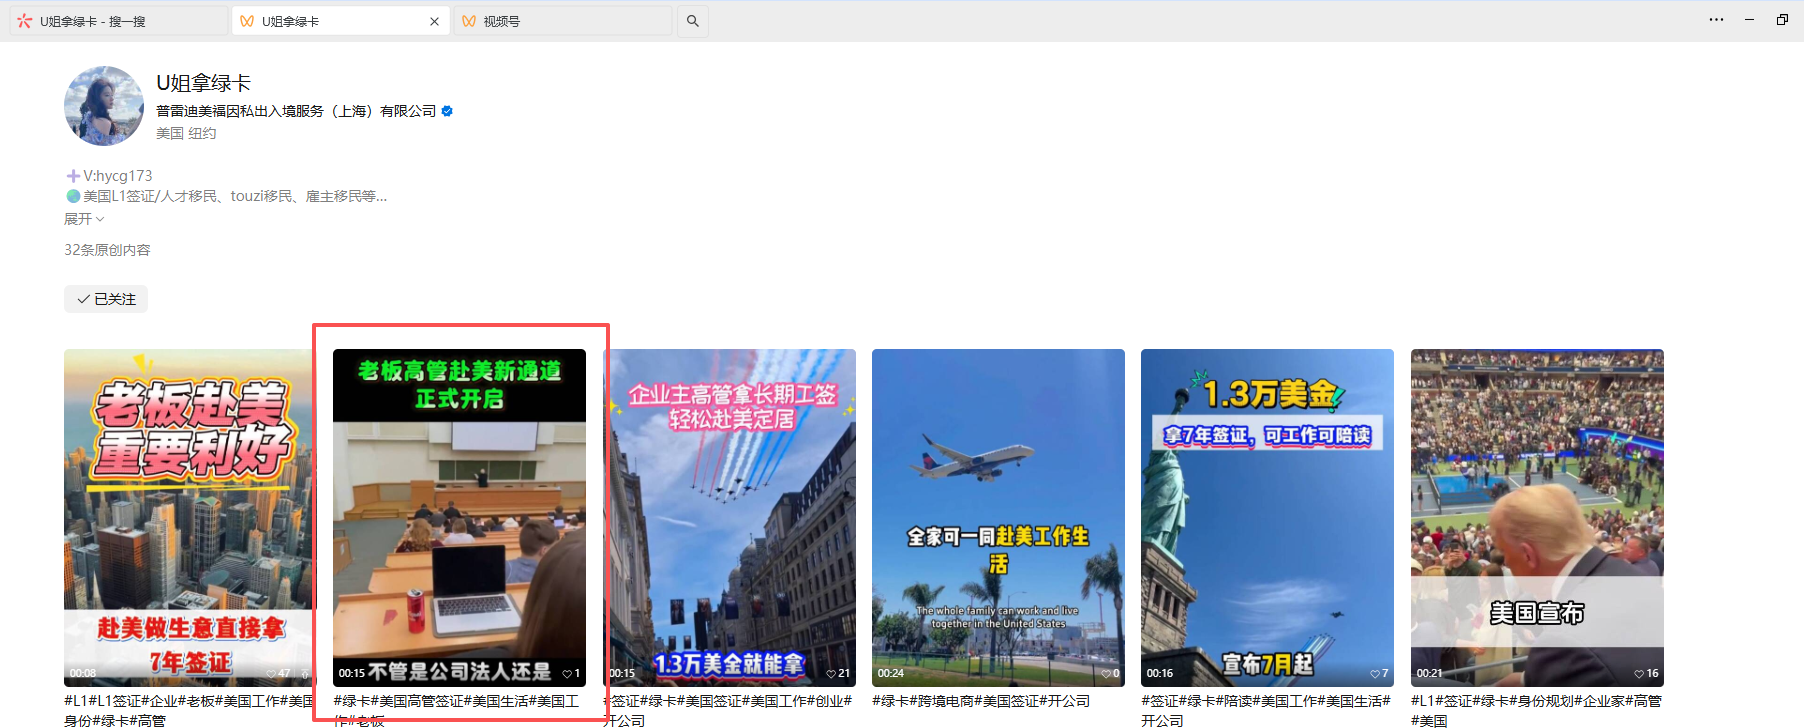Click the company name 普雷迪美福因私出入境服务
The width and height of the screenshot is (1804, 728).
coord(296,111)
